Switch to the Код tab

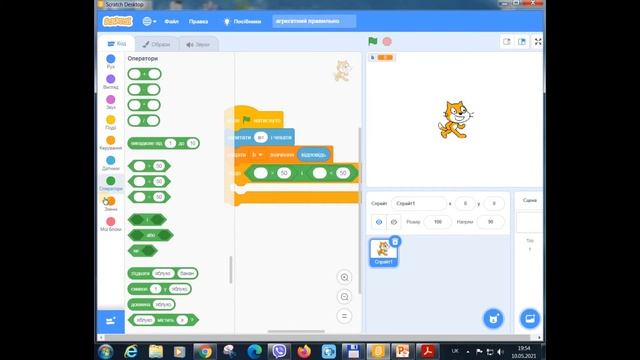click(x=117, y=44)
